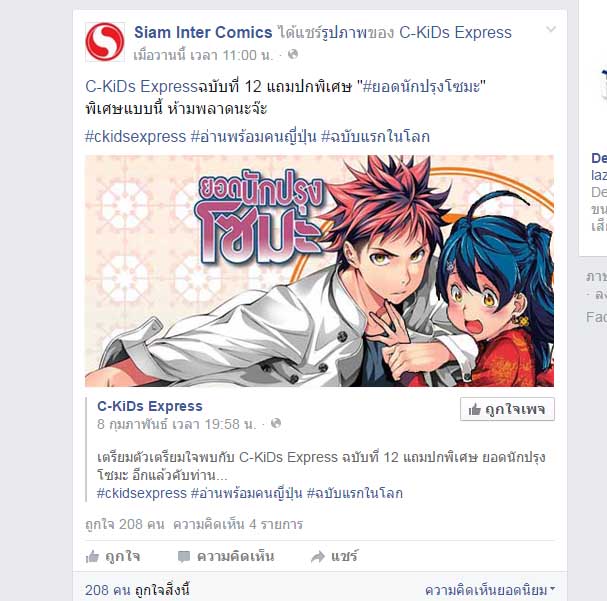Screen dimensions: 607x601
Task: Open Siam Inter Comics page name link
Action: coord(203,33)
